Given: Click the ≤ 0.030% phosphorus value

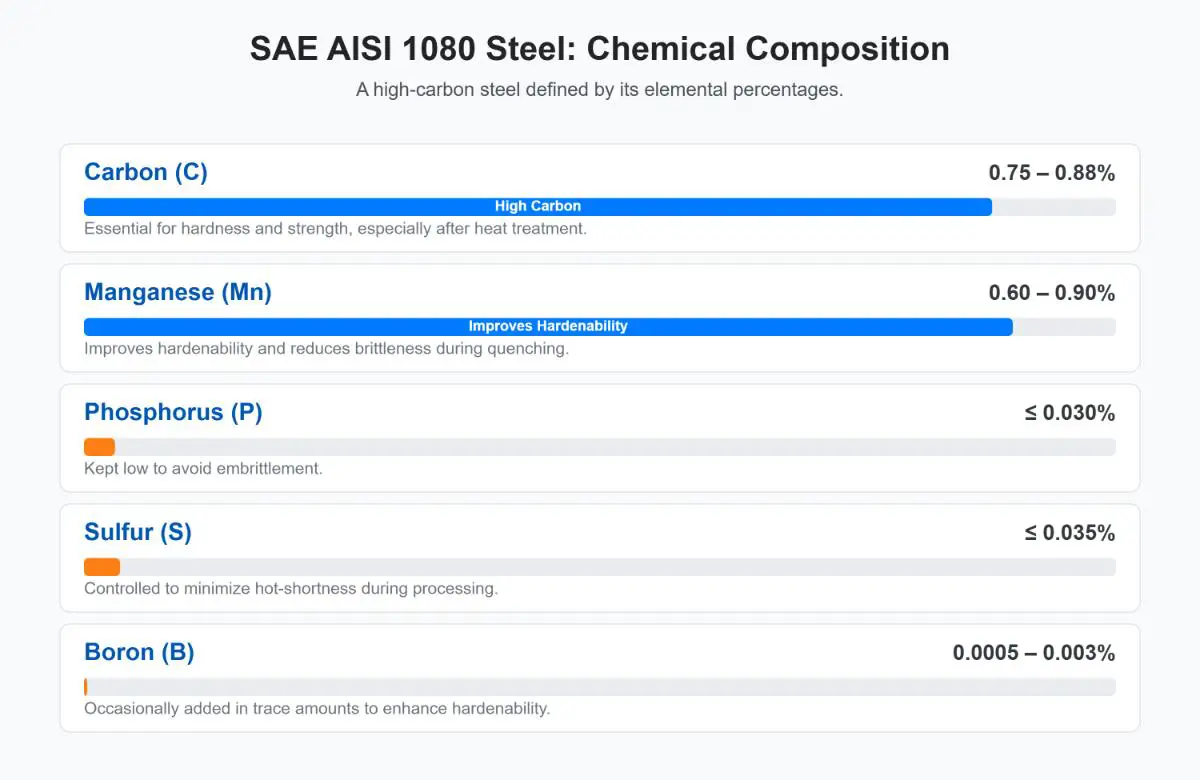Looking at the screenshot, I should coord(1070,413).
